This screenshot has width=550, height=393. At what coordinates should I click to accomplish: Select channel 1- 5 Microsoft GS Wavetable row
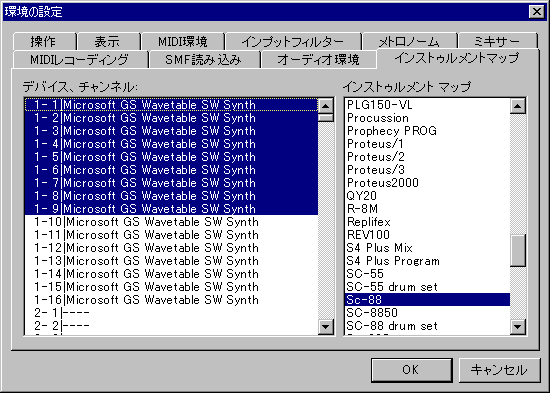[172, 157]
